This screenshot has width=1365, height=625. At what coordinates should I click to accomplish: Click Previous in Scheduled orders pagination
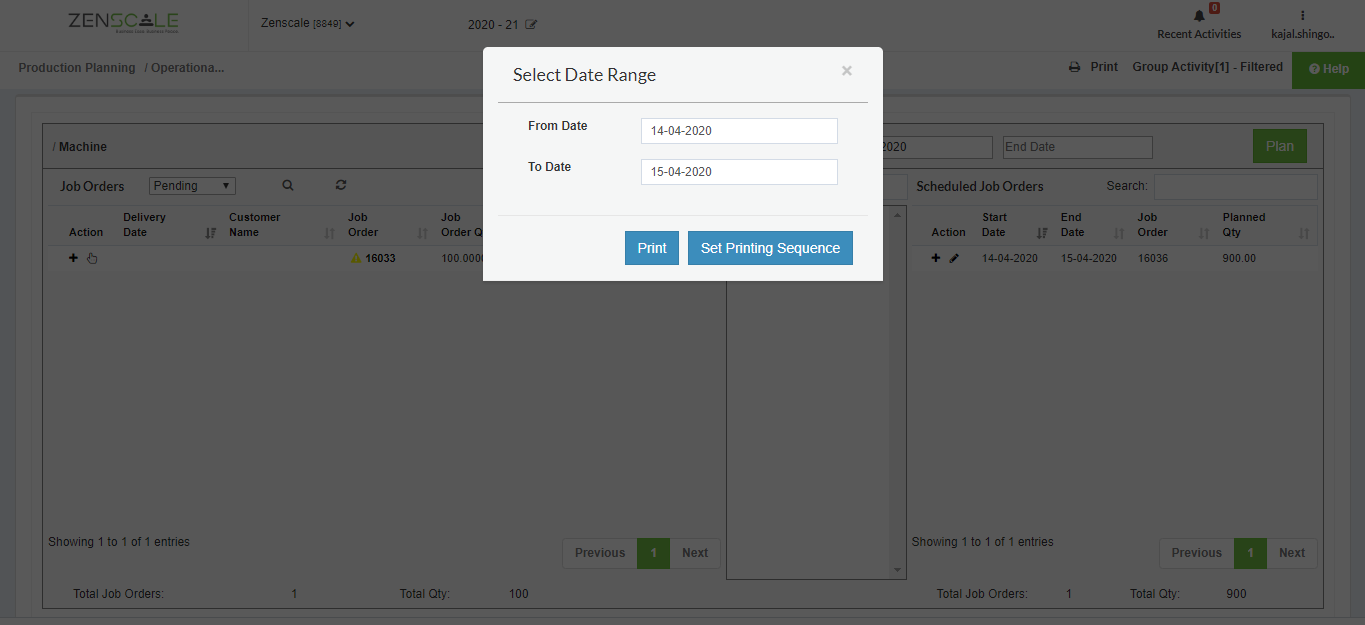point(1197,553)
